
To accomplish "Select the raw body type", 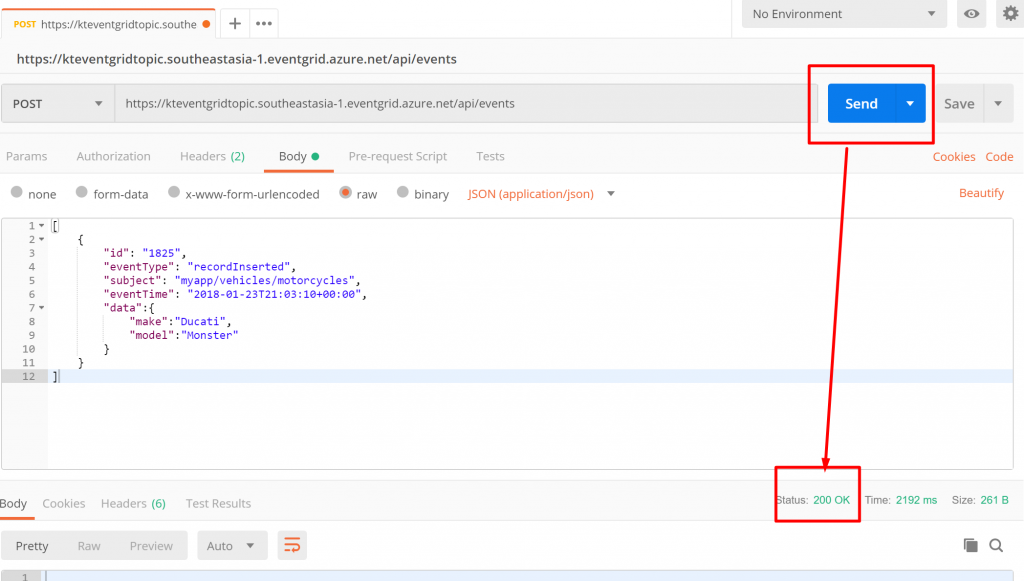I will (345, 192).
